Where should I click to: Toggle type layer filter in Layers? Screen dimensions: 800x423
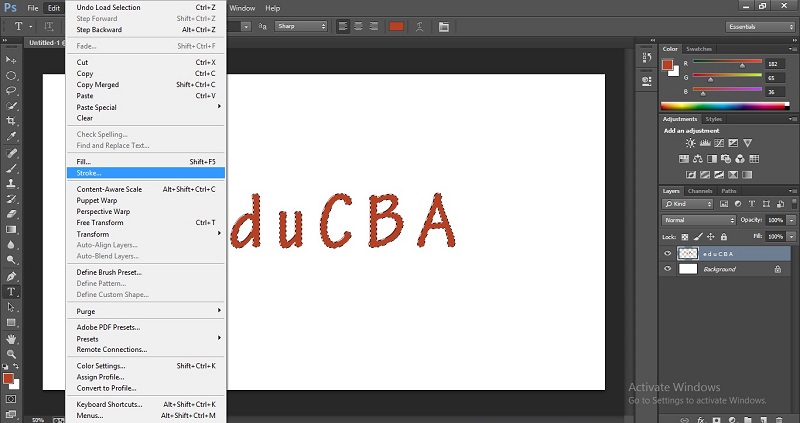coord(752,204)
